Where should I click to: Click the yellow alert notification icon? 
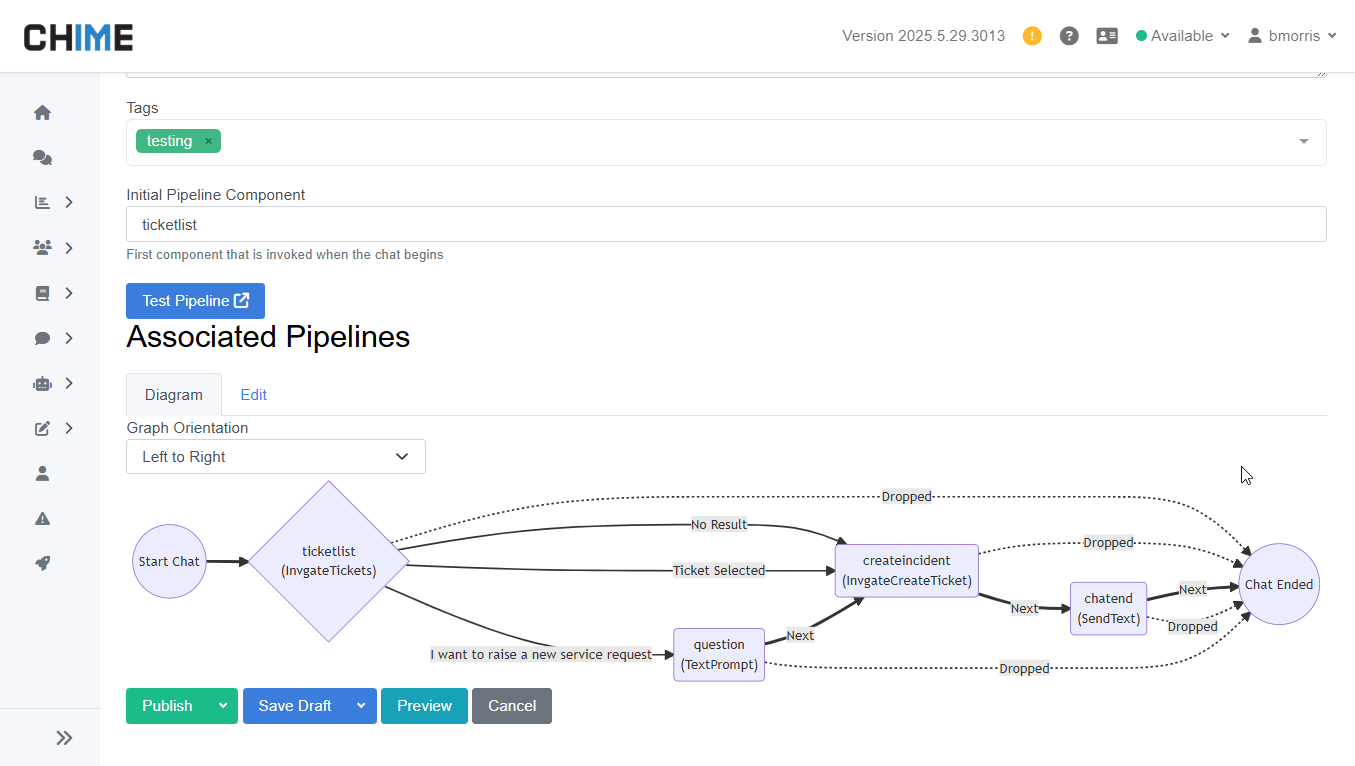(x=1032, y=36)
